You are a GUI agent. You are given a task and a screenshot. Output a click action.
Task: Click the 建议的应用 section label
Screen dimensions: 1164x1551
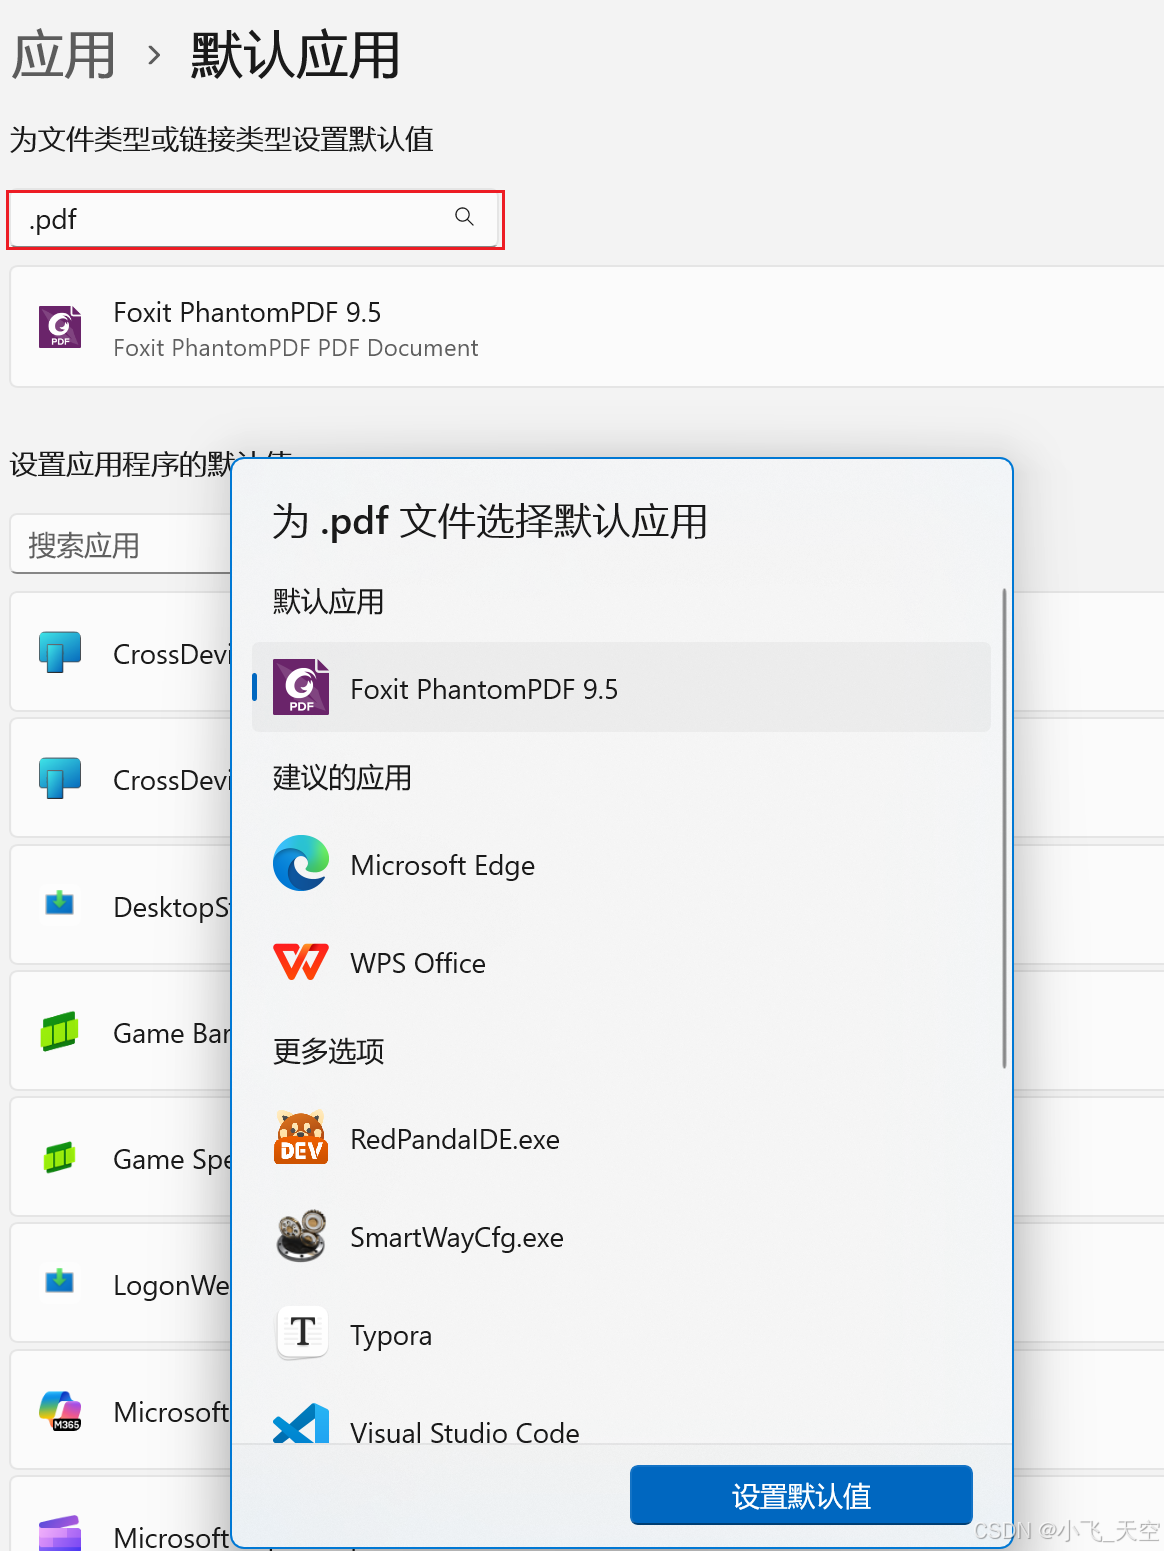pos(343,777)
